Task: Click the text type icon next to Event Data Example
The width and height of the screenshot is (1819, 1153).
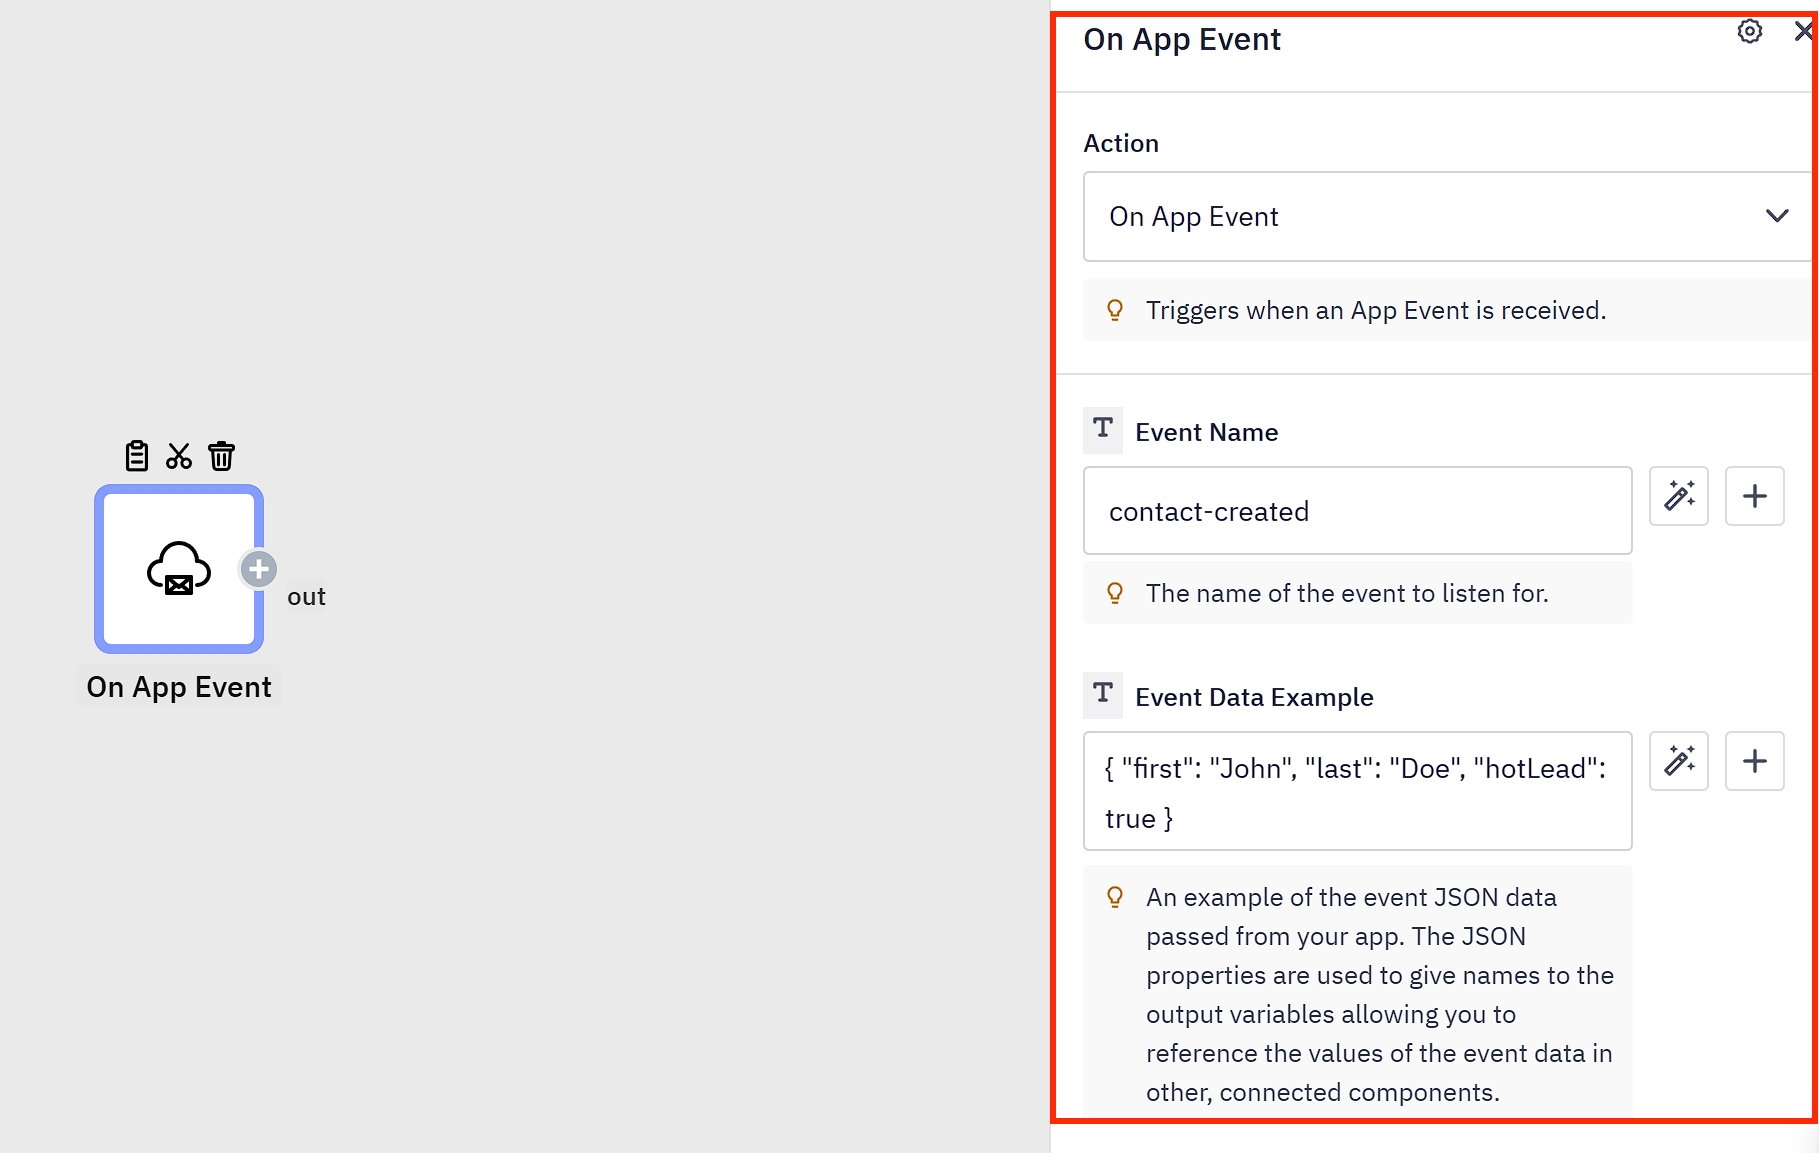Action: (1103, 694)
